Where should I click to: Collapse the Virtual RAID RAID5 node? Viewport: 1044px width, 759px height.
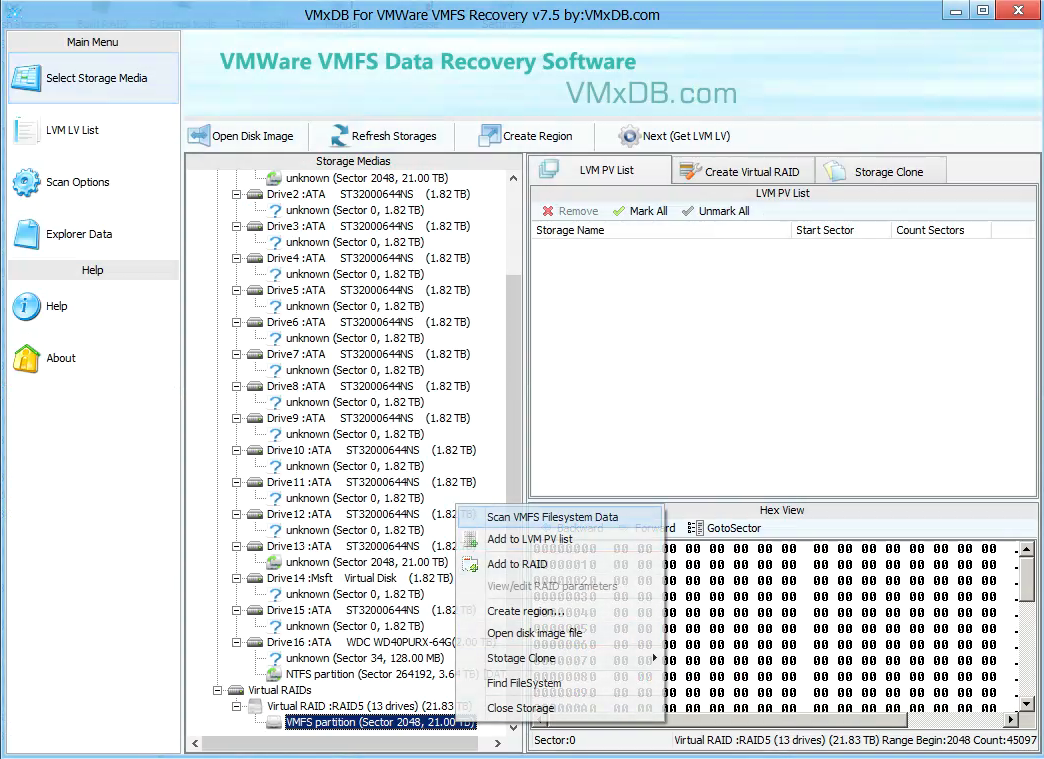tap(236, 706)
